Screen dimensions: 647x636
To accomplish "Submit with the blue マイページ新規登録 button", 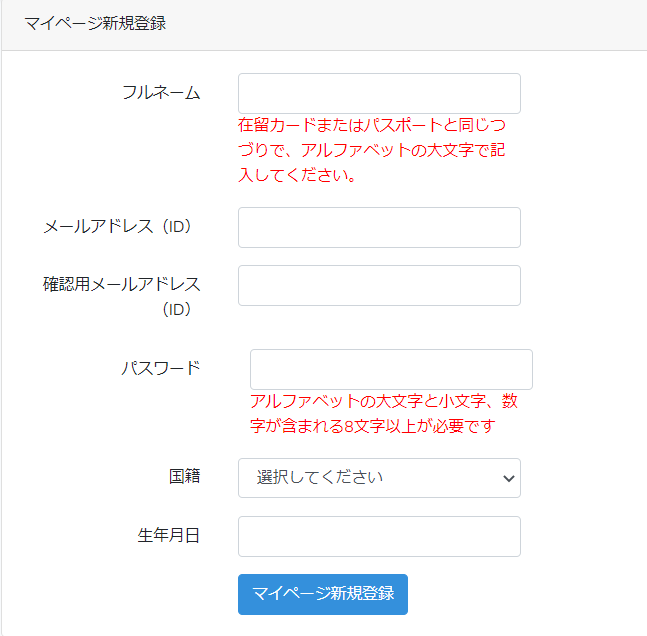I will (323, 594).
